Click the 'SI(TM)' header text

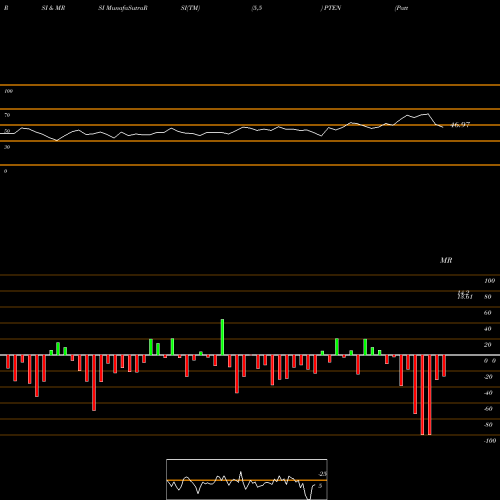tap(190, 8)
